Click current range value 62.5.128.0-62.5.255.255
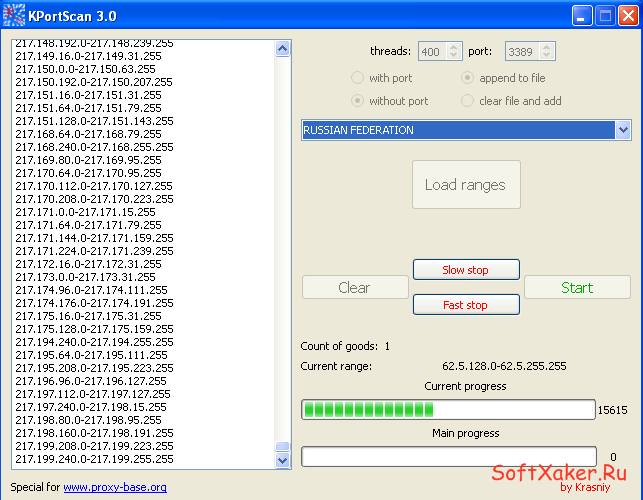This screenshot has width=643, height=500. (504, 366)
